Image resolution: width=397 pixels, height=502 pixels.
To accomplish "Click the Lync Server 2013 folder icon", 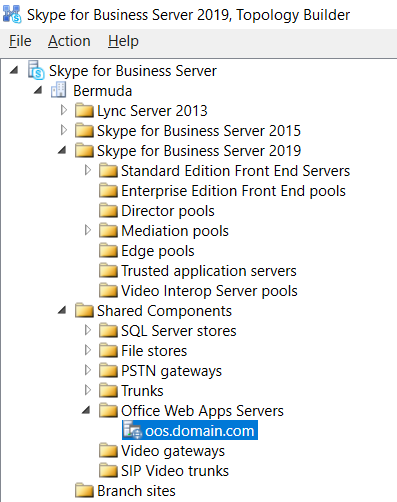I will coord(84,111).
